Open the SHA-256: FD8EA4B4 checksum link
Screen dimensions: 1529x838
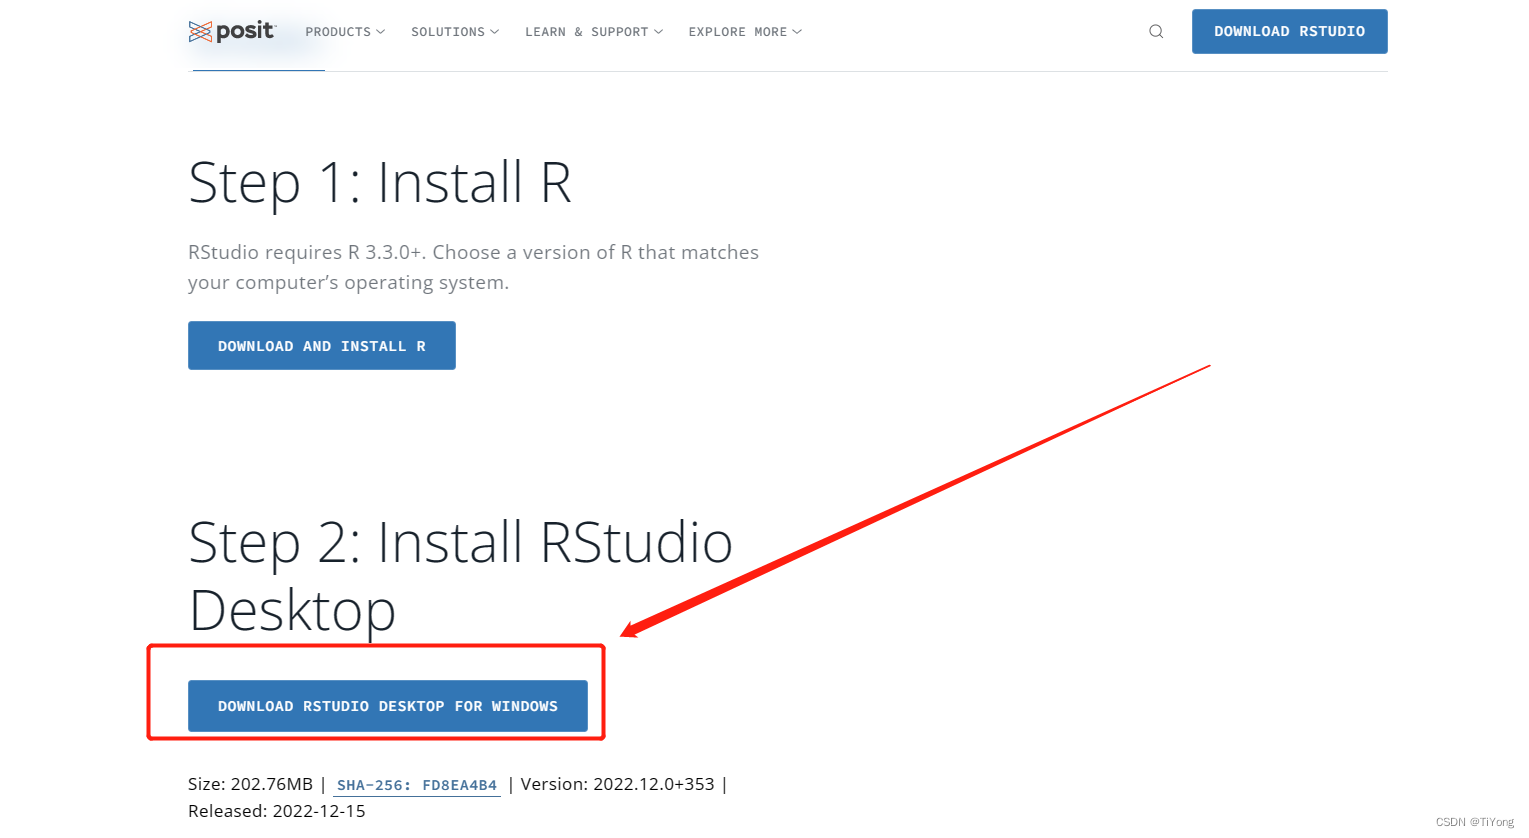coord(416,784)
